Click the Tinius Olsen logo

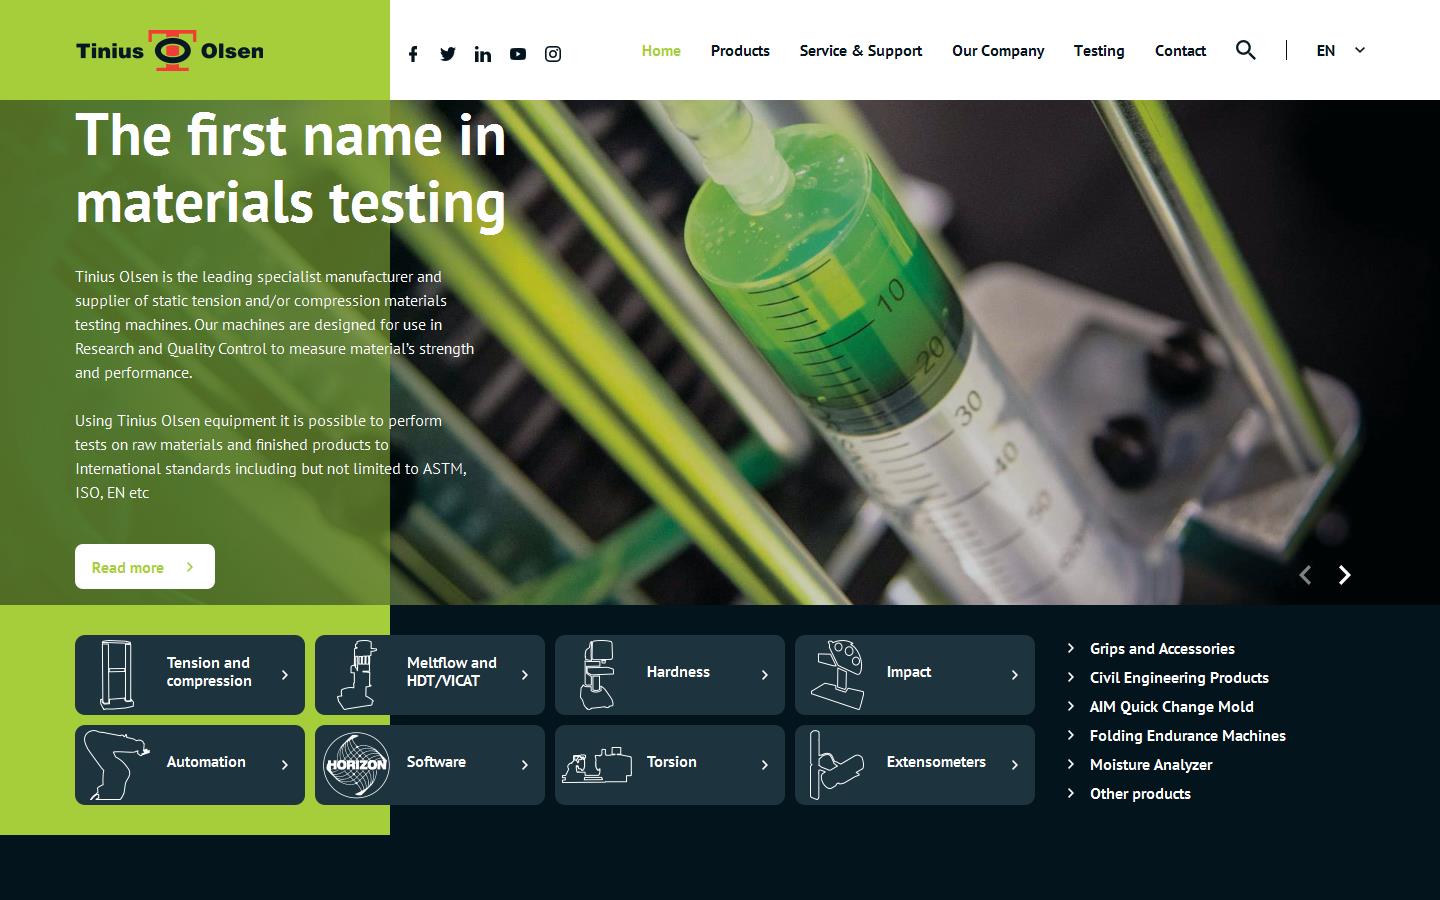pos(170,50)
